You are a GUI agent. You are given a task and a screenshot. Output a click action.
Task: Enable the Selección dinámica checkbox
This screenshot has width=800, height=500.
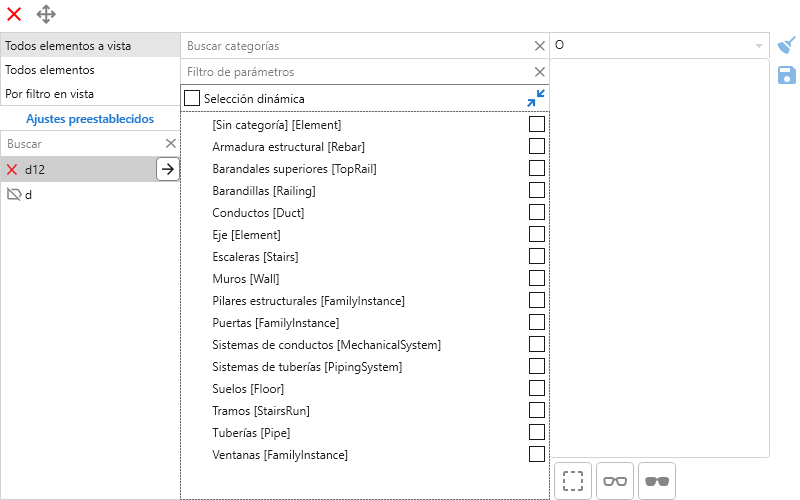pyautogui.click(x=192, y=98)
